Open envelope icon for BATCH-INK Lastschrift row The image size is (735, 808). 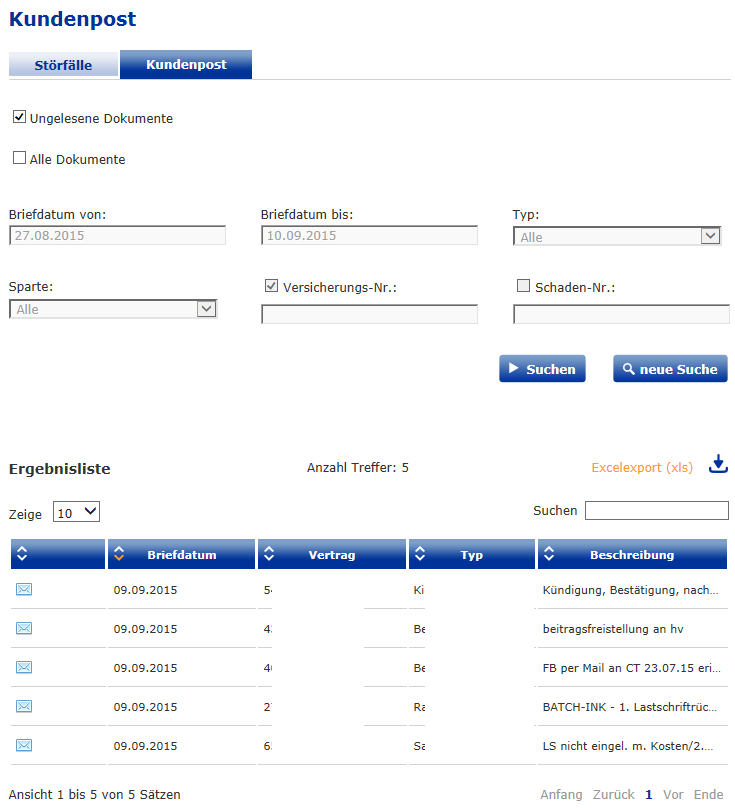[25, 706]
